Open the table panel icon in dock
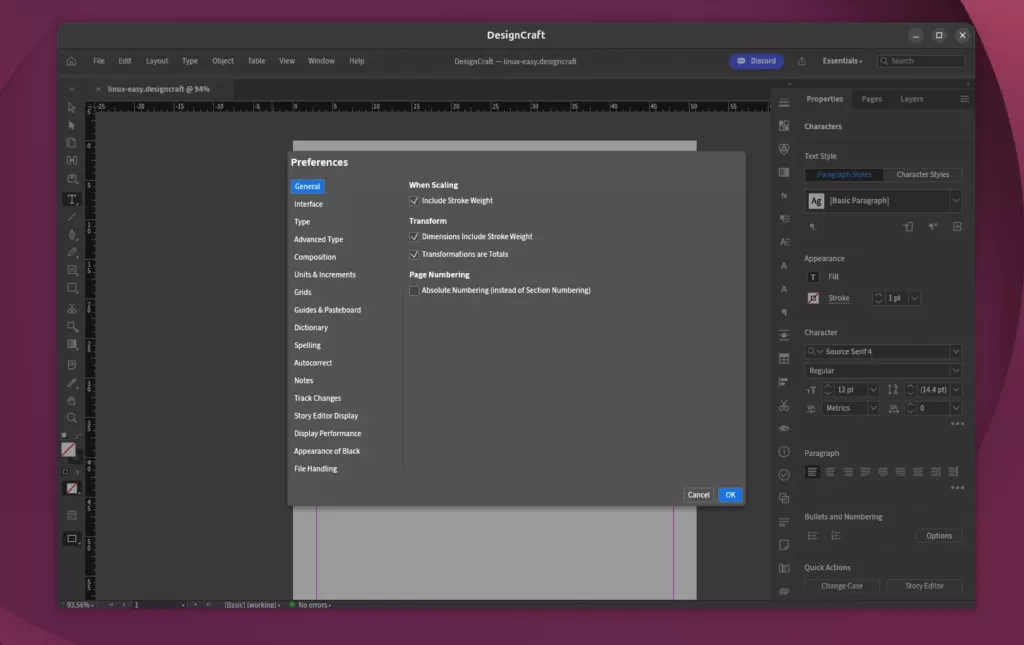Viewport: 1024px width, 645px height. point(784,358)
